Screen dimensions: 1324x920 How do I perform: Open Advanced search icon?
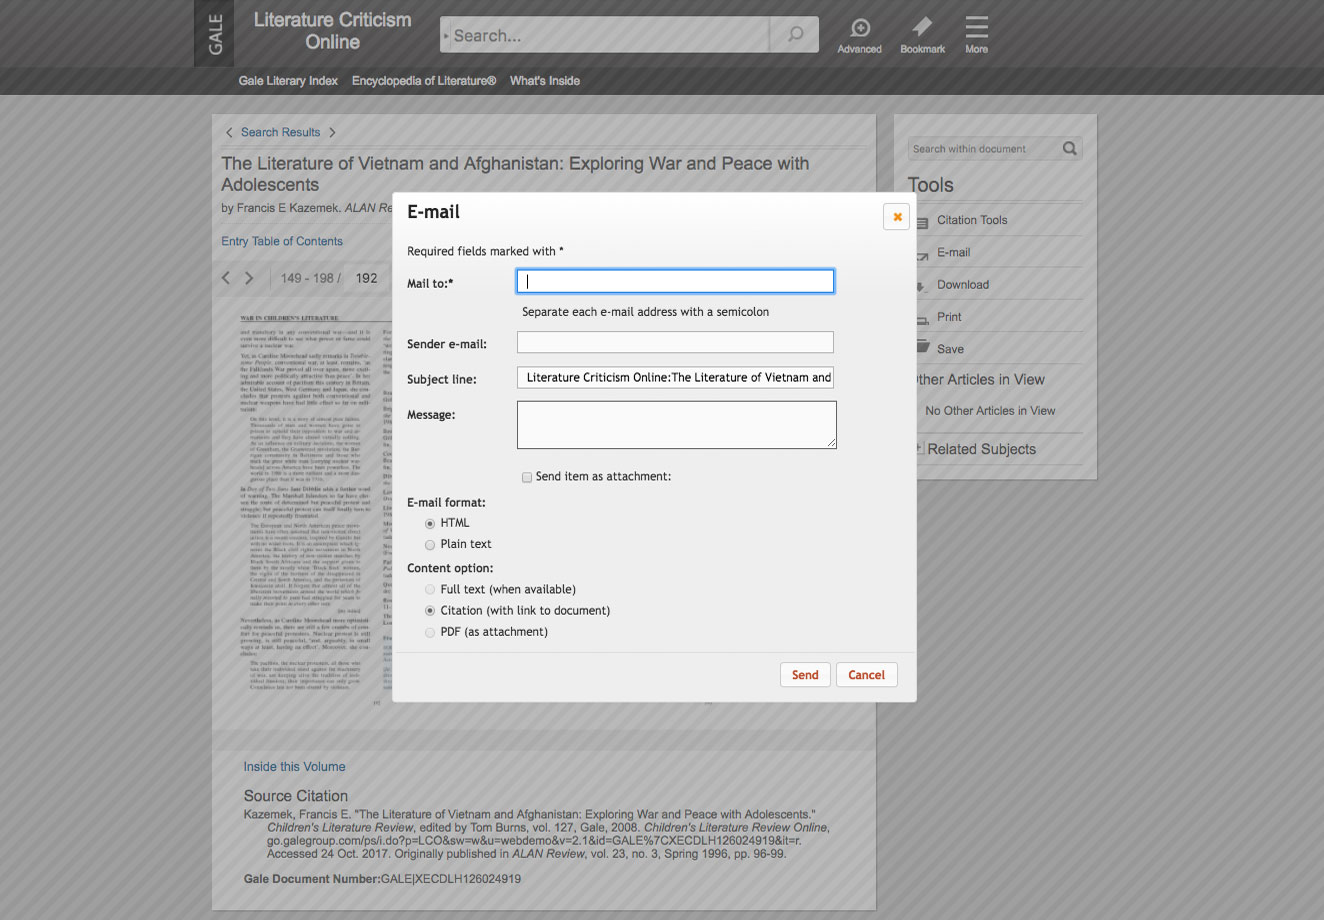tap(860, 28)
